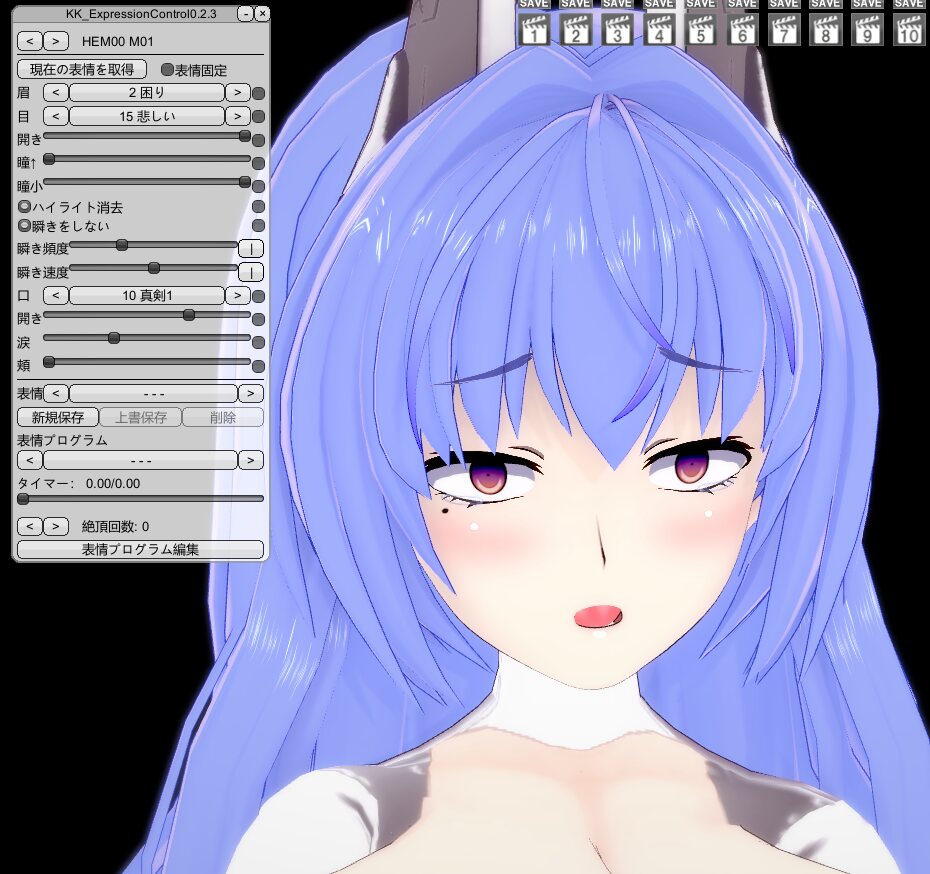The height and width of the screenshot is (874, 930).
Task: Close the KK_ExpressionControl panel
Action: [x=262, y=14]
